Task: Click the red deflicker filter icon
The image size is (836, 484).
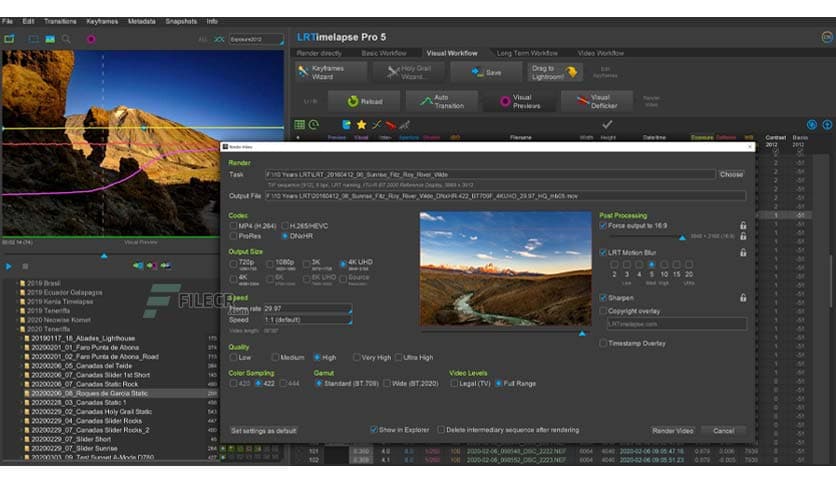Action: click(x=391, y=125)
